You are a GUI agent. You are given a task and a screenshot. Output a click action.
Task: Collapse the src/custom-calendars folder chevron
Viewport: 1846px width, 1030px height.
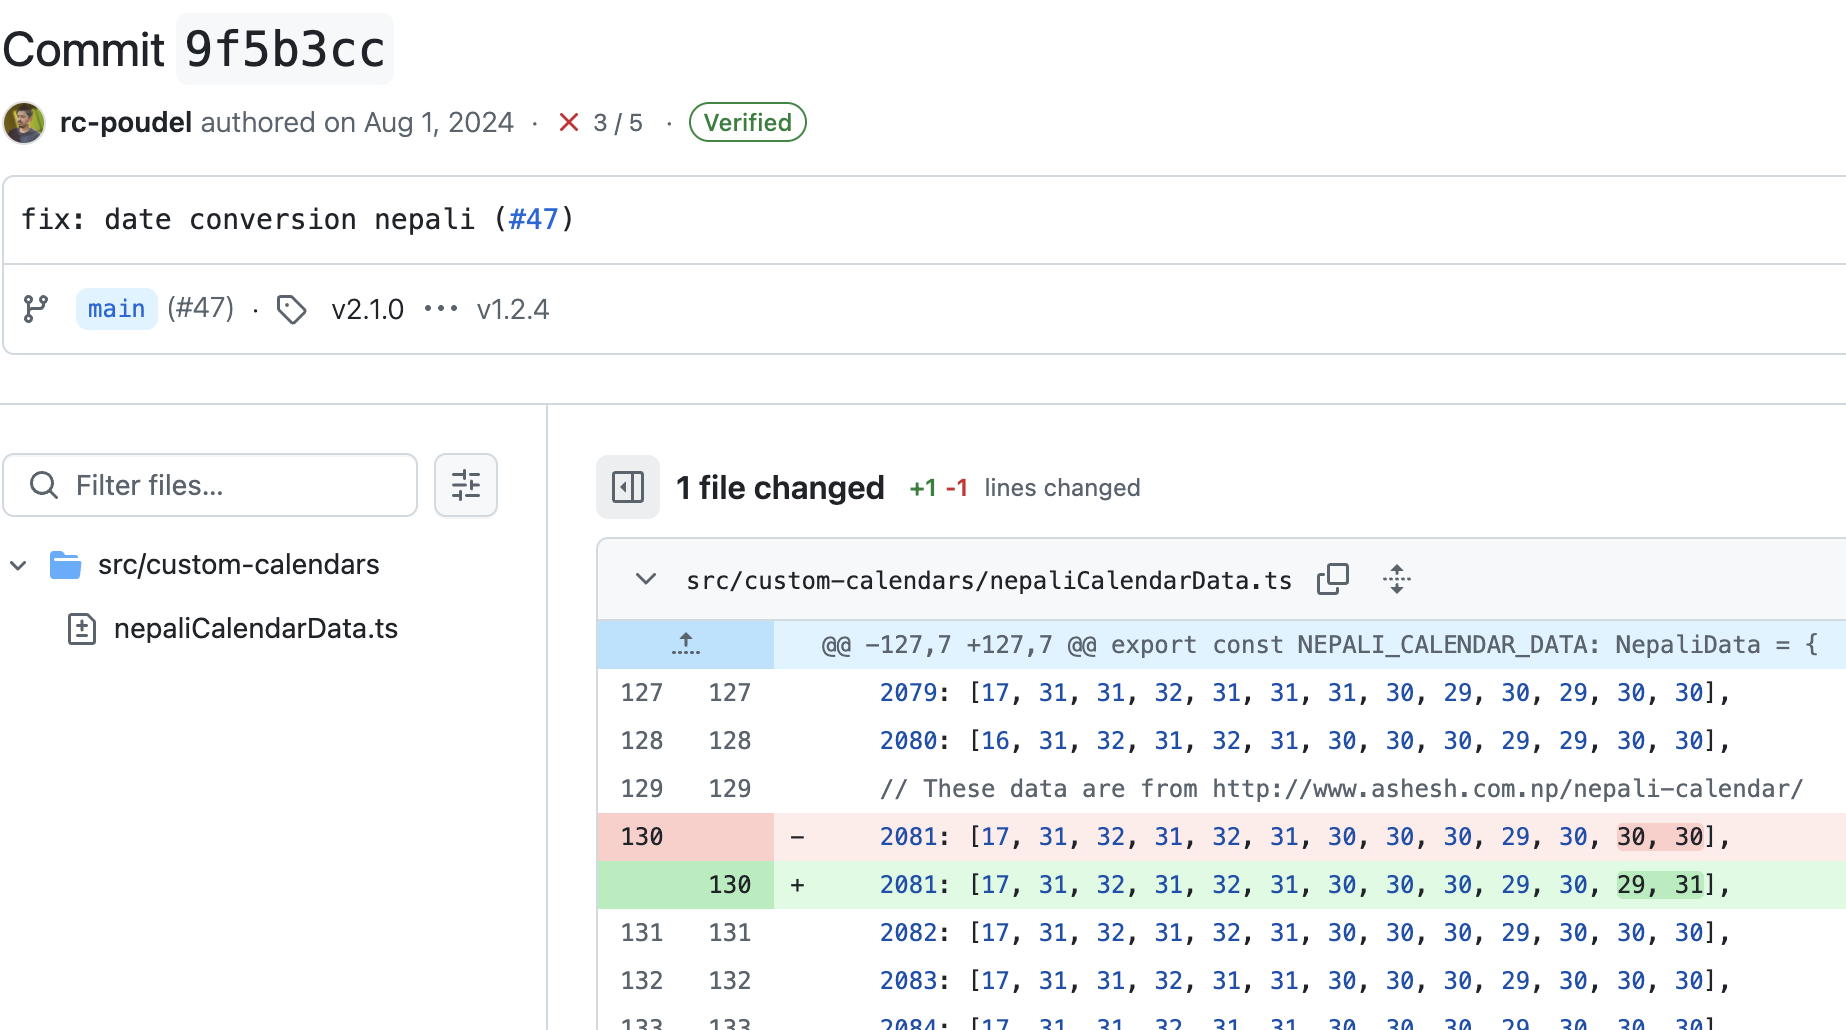coord(18,565)
